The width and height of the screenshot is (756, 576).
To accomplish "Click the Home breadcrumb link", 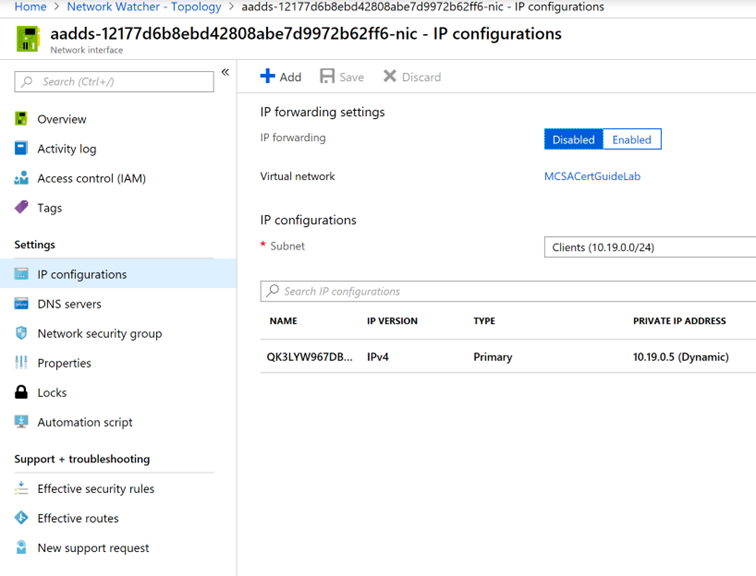I will click(x=30, y=7).
